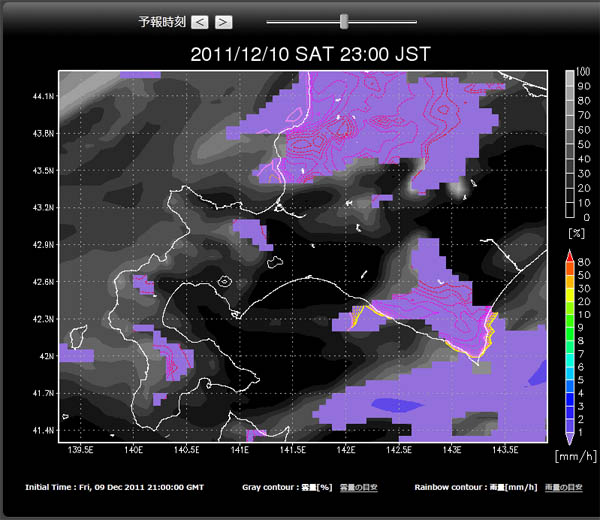
Task: Click the '予報時刻' label
Action: [x=162, y=22]
